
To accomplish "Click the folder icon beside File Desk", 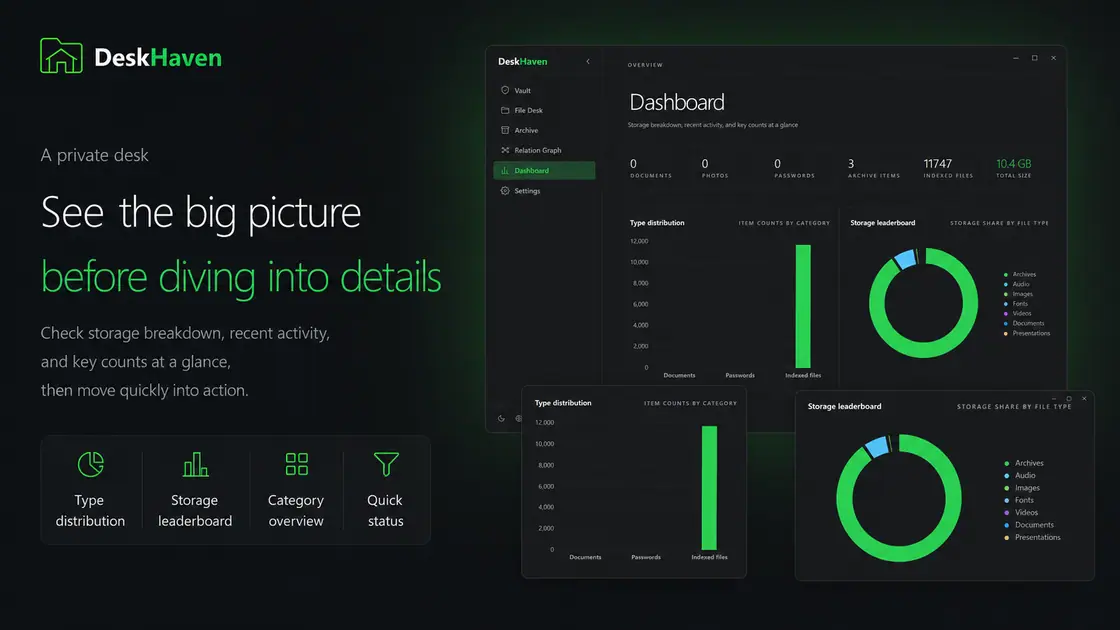I will tap(505, 110).
